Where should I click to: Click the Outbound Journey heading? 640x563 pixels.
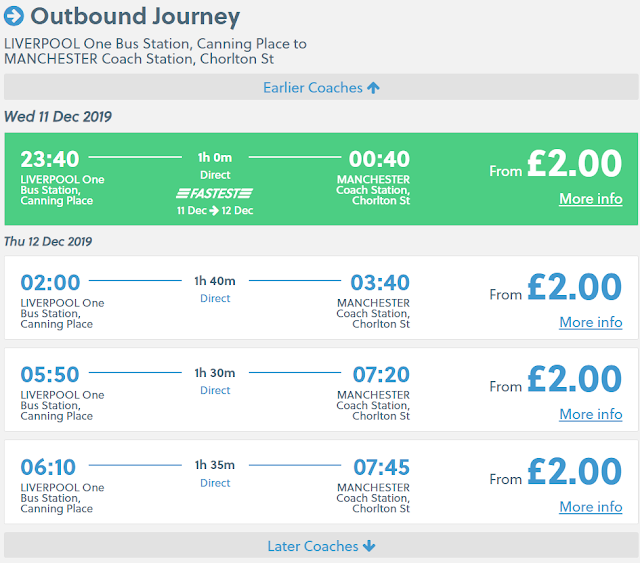135,17
